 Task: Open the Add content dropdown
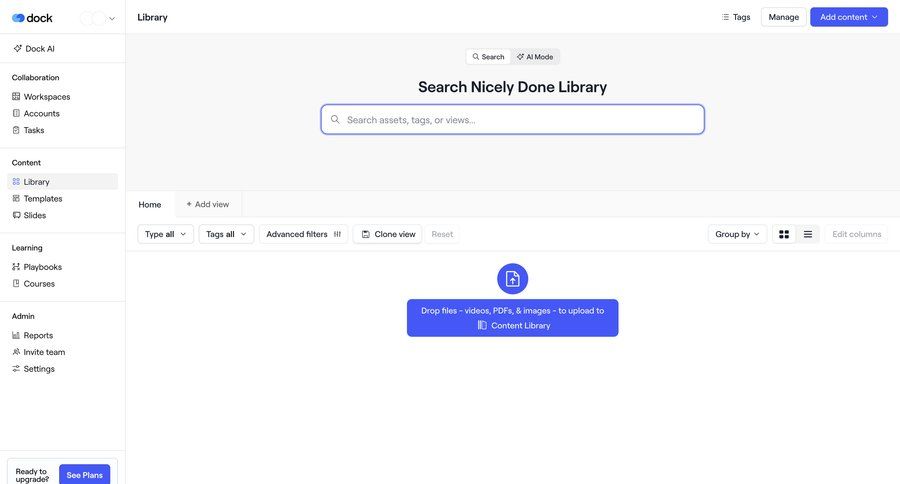(849, 17)
